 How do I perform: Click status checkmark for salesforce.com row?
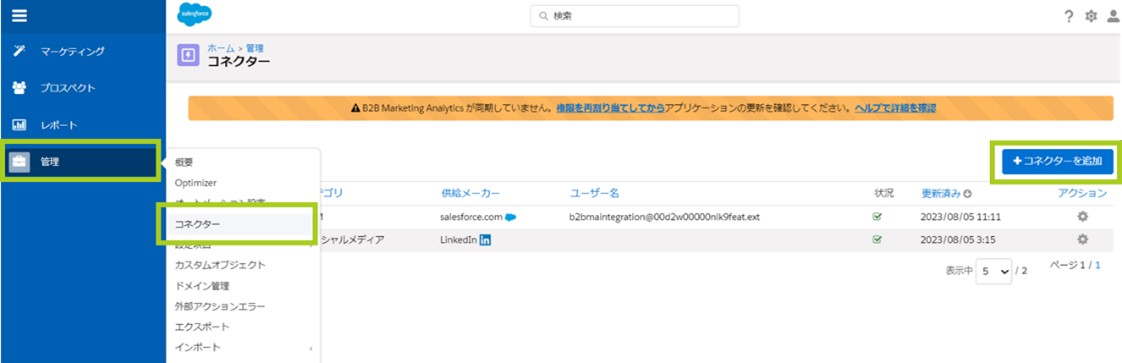pos(877,217)
